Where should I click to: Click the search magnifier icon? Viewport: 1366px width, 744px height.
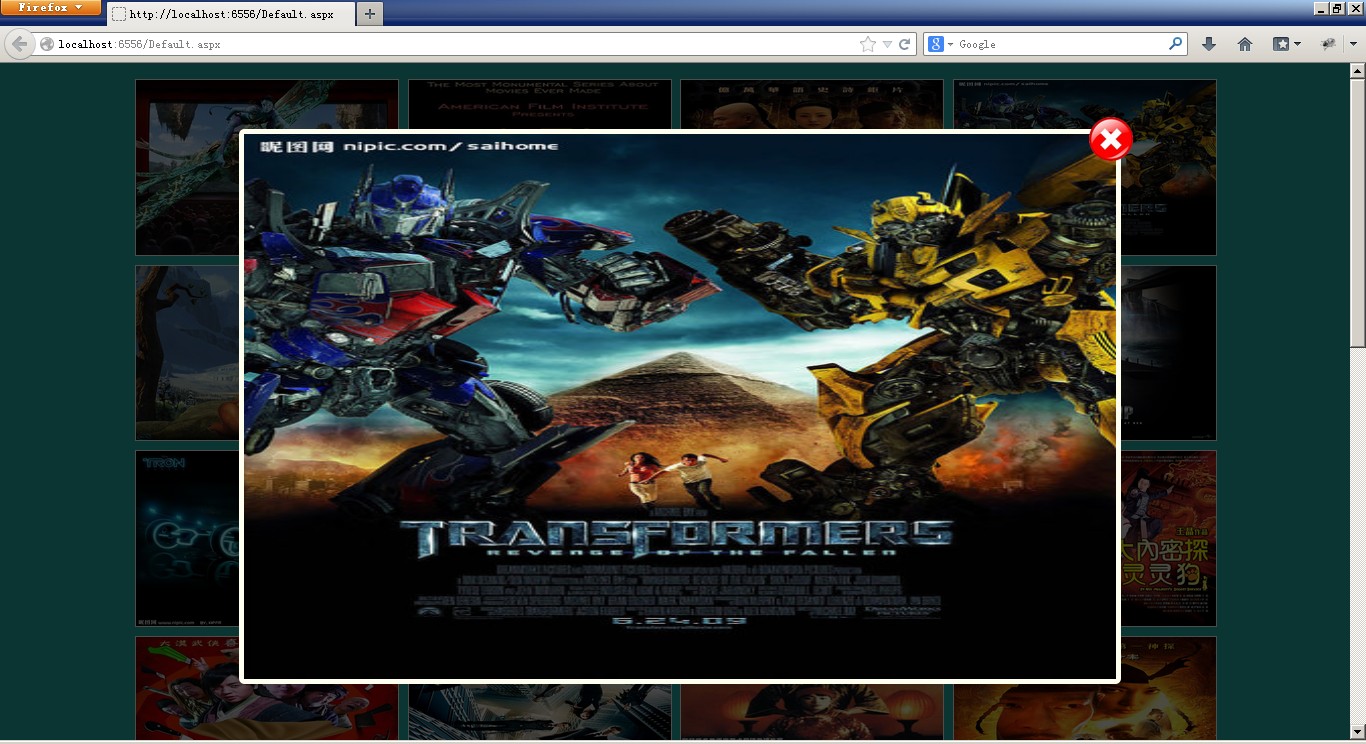coord(1176,44)
